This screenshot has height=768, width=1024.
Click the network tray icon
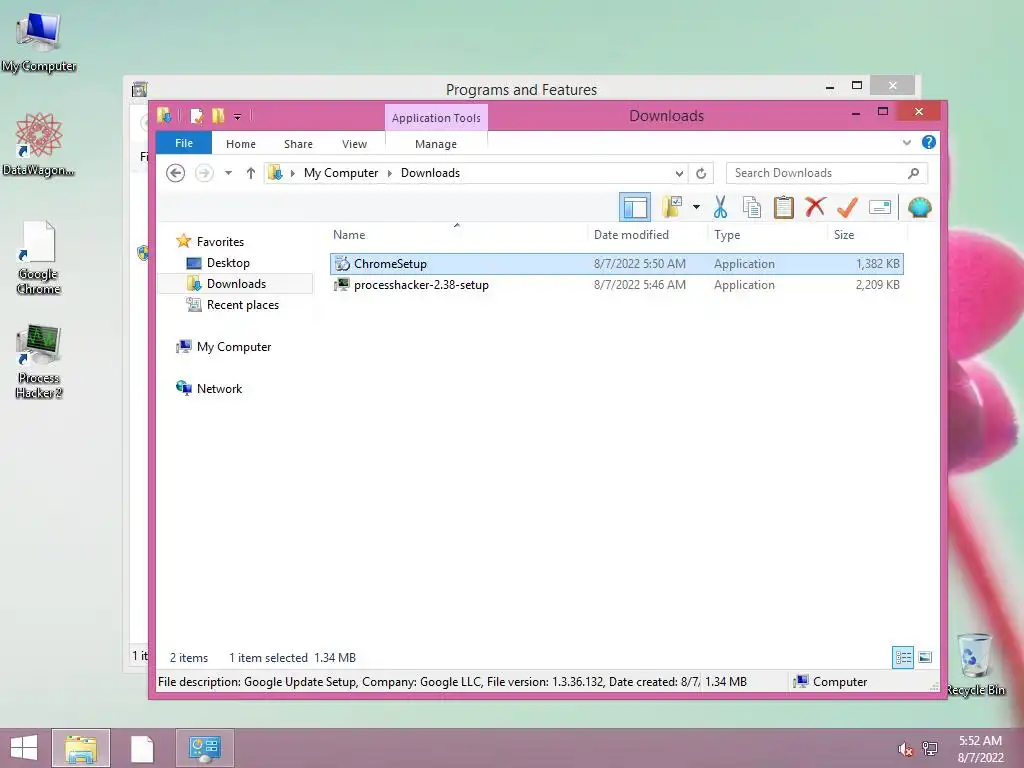930,749
